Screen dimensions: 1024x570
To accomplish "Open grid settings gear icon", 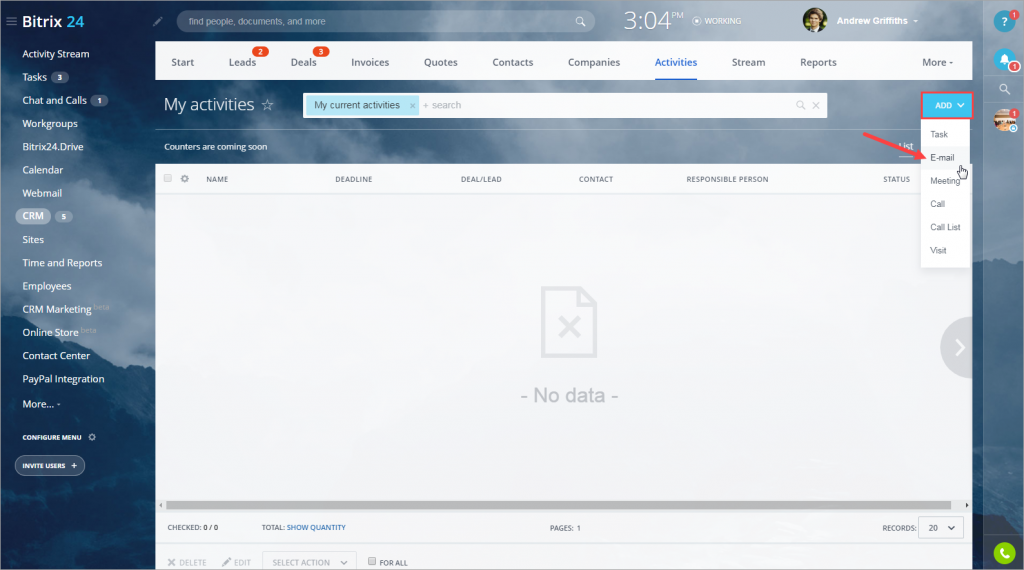I will pos(185,179).
